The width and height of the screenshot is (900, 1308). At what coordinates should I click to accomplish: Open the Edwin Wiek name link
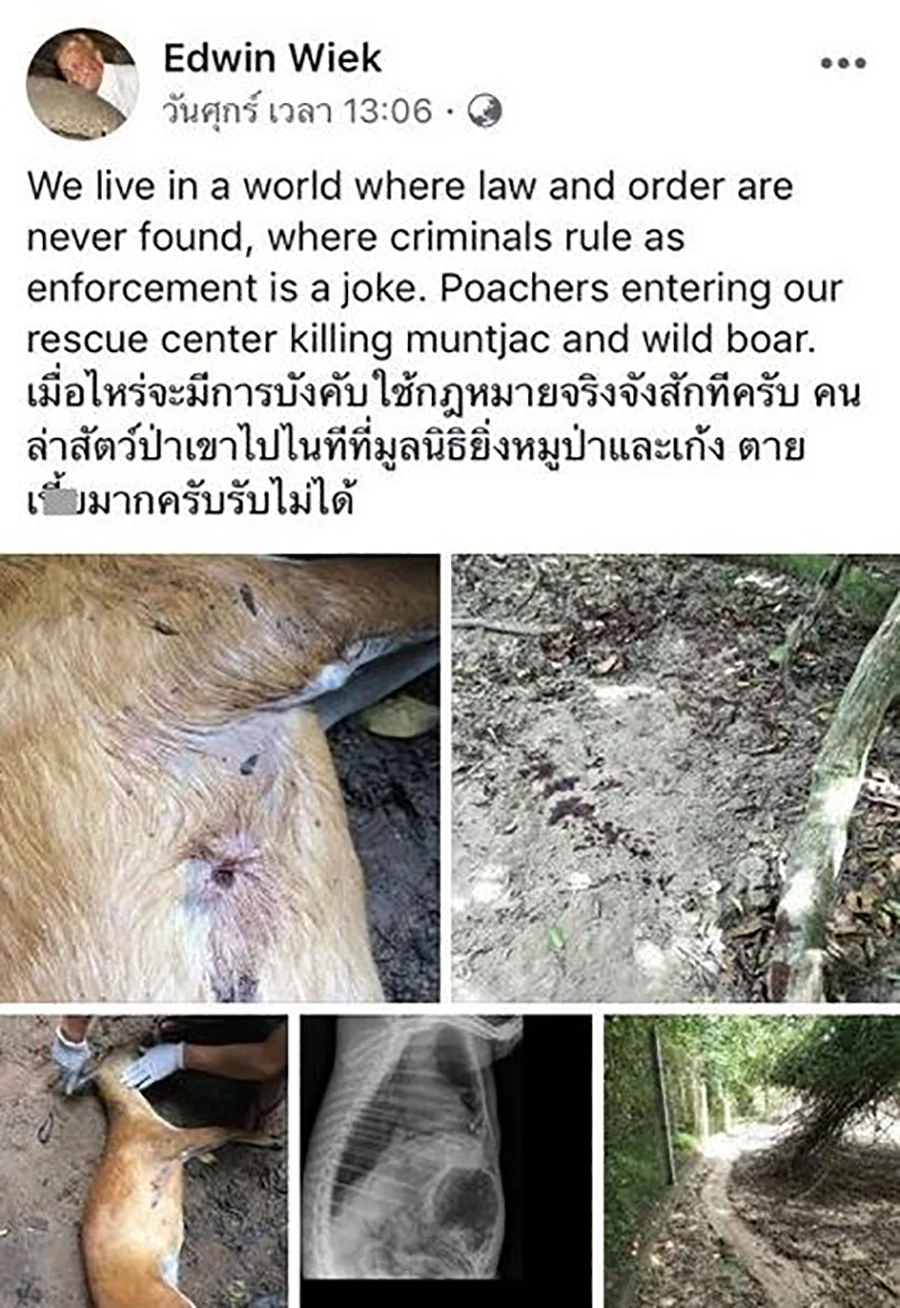pos(272,58)
